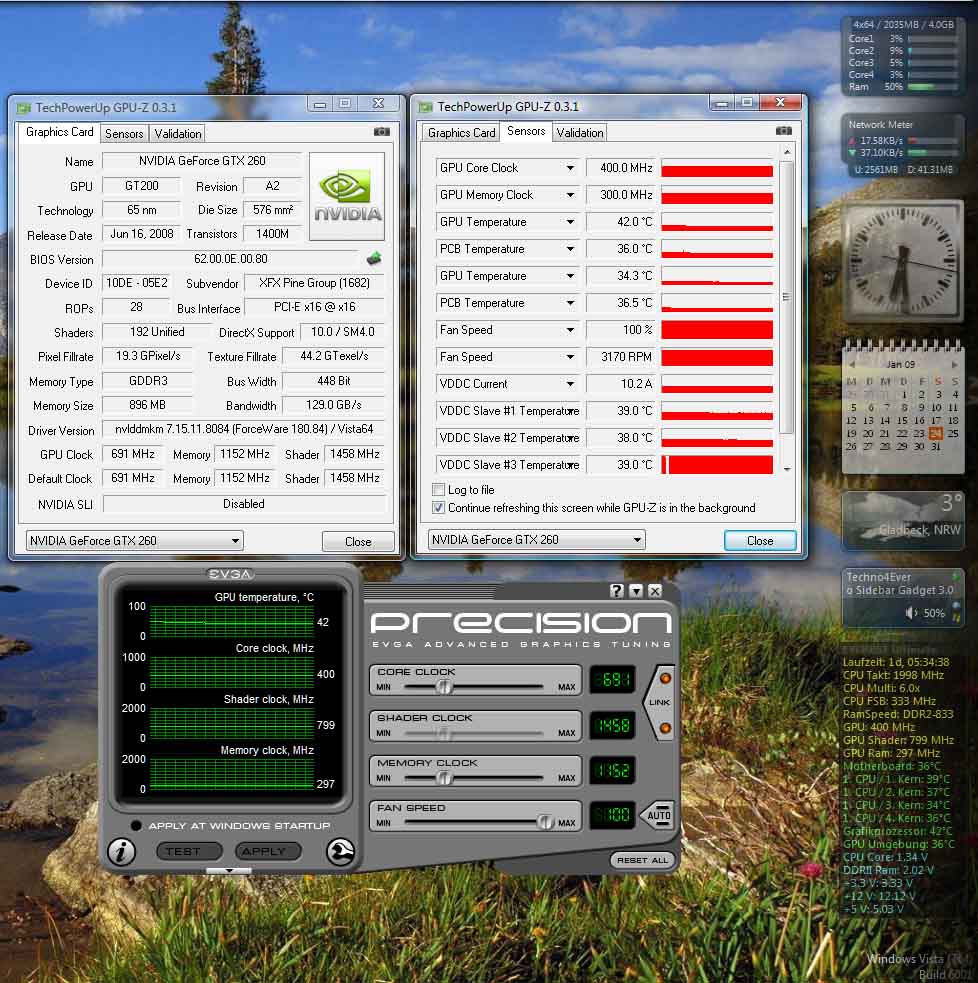978x983 pixels.
Task: Click the analog clock gadget
Action: [903, 261]
